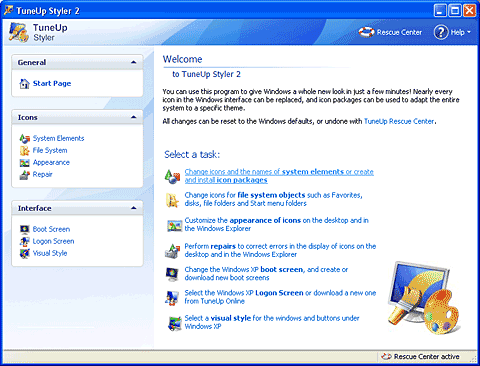This screenshot has height=366, width=480.
Task: Click the Visual Style sidebar icon
Action: [24, 253]
